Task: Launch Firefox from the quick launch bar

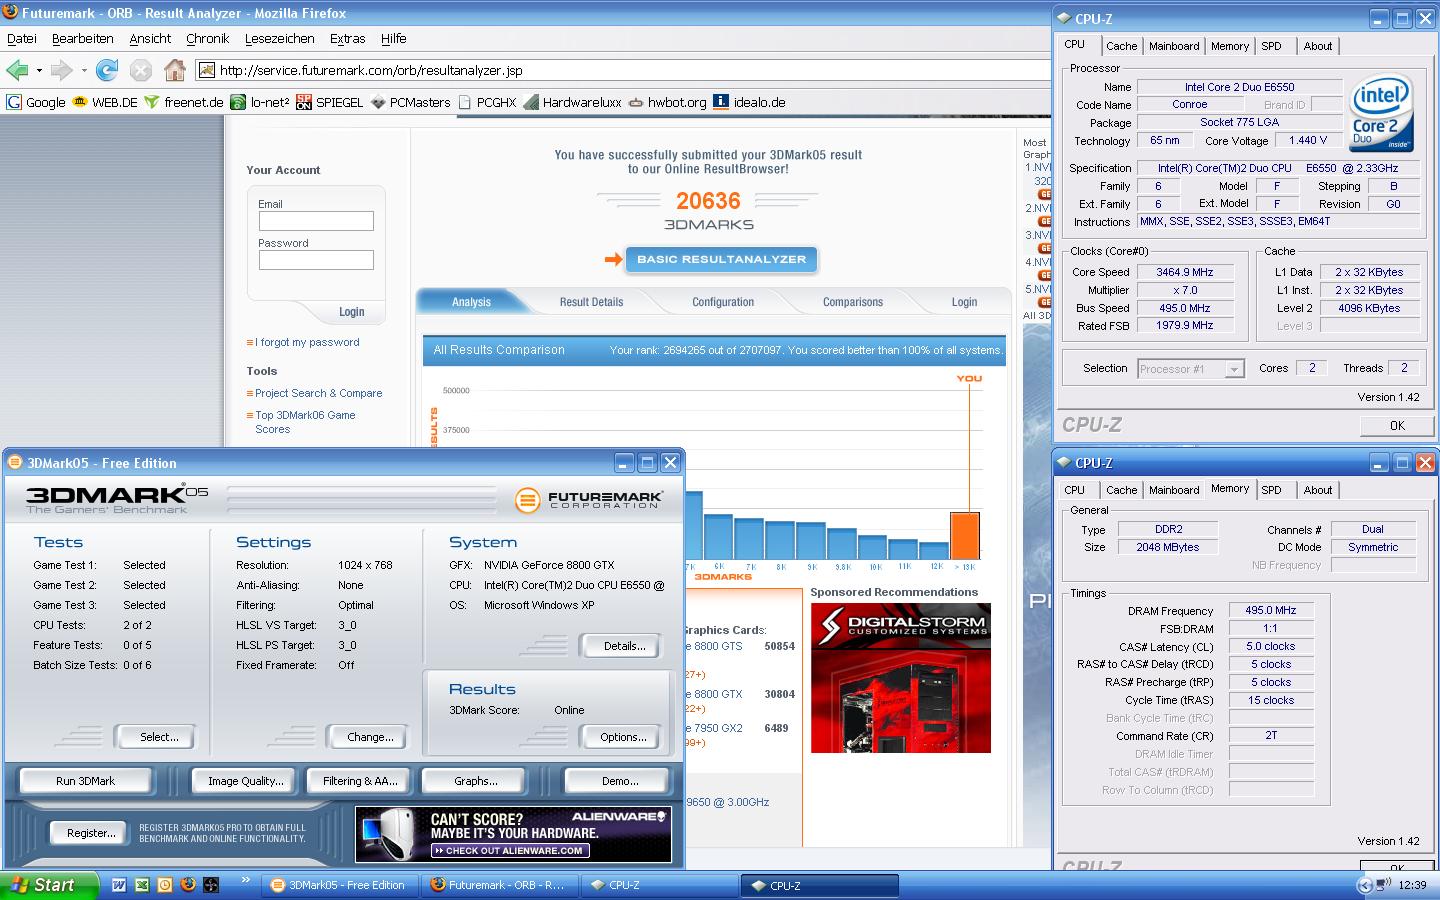Action: pyautogui.click(x=188, y=885)
